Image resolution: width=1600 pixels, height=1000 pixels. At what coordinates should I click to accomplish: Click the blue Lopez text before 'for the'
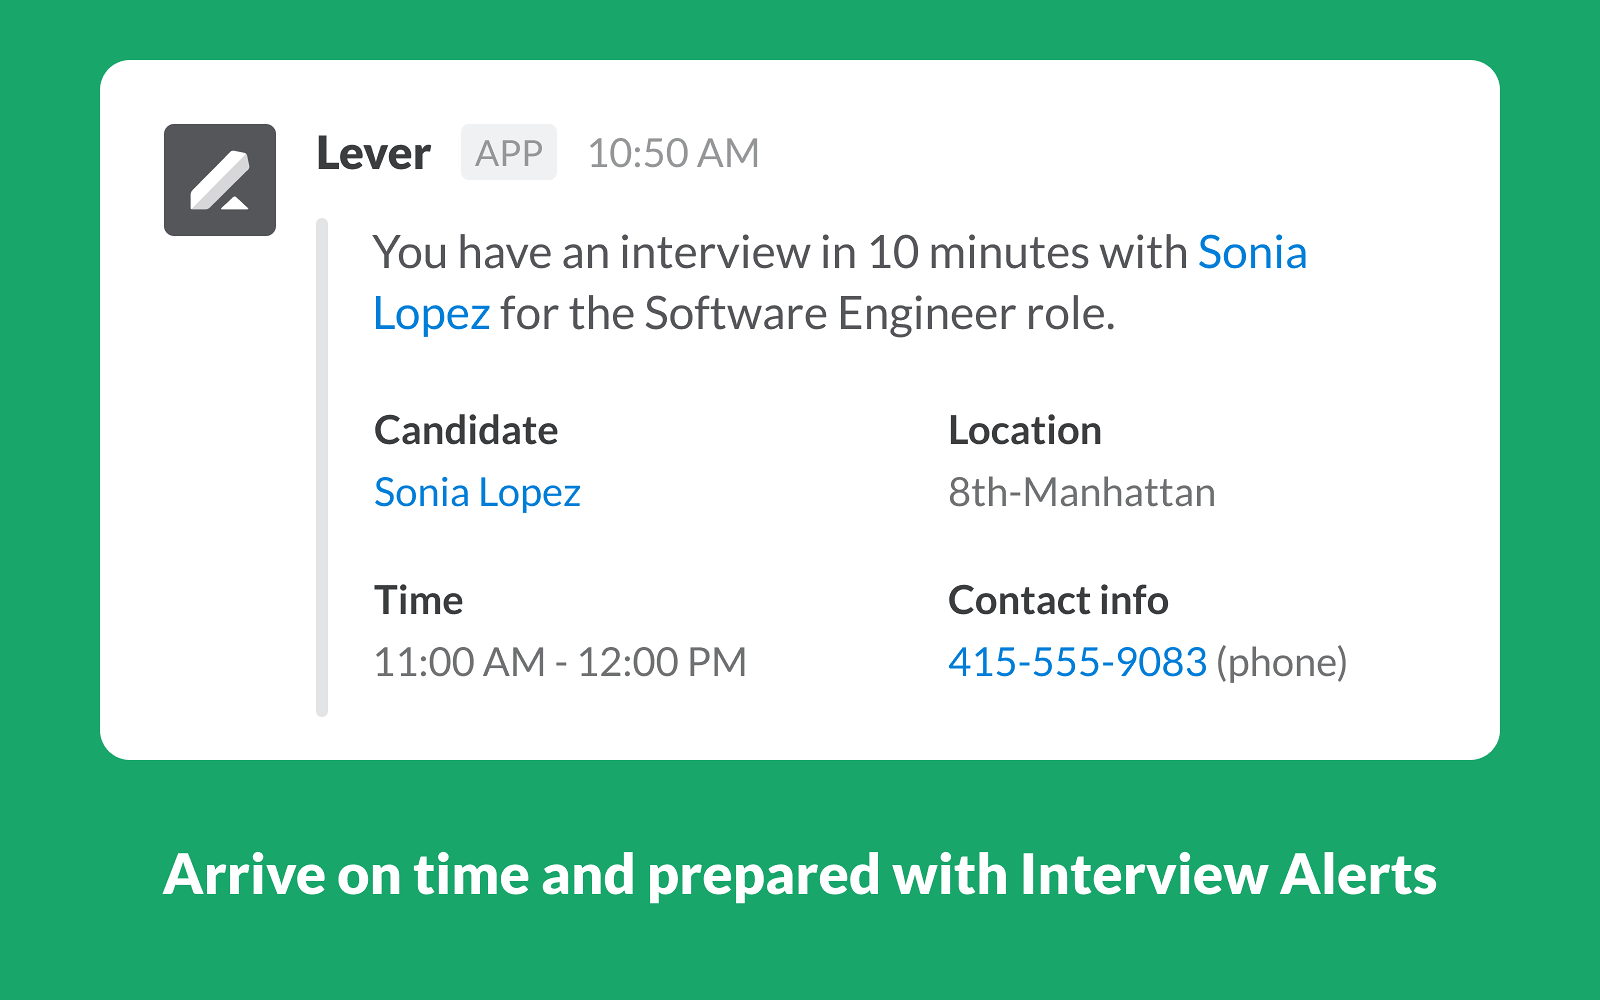431,314
